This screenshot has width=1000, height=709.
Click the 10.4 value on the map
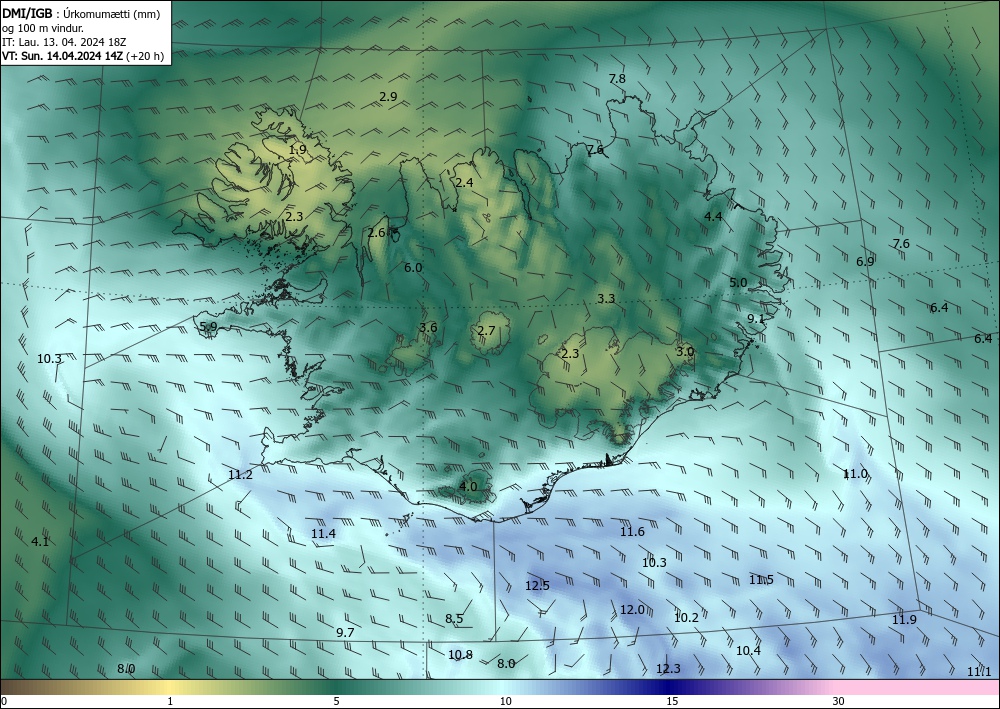point(749,650)
